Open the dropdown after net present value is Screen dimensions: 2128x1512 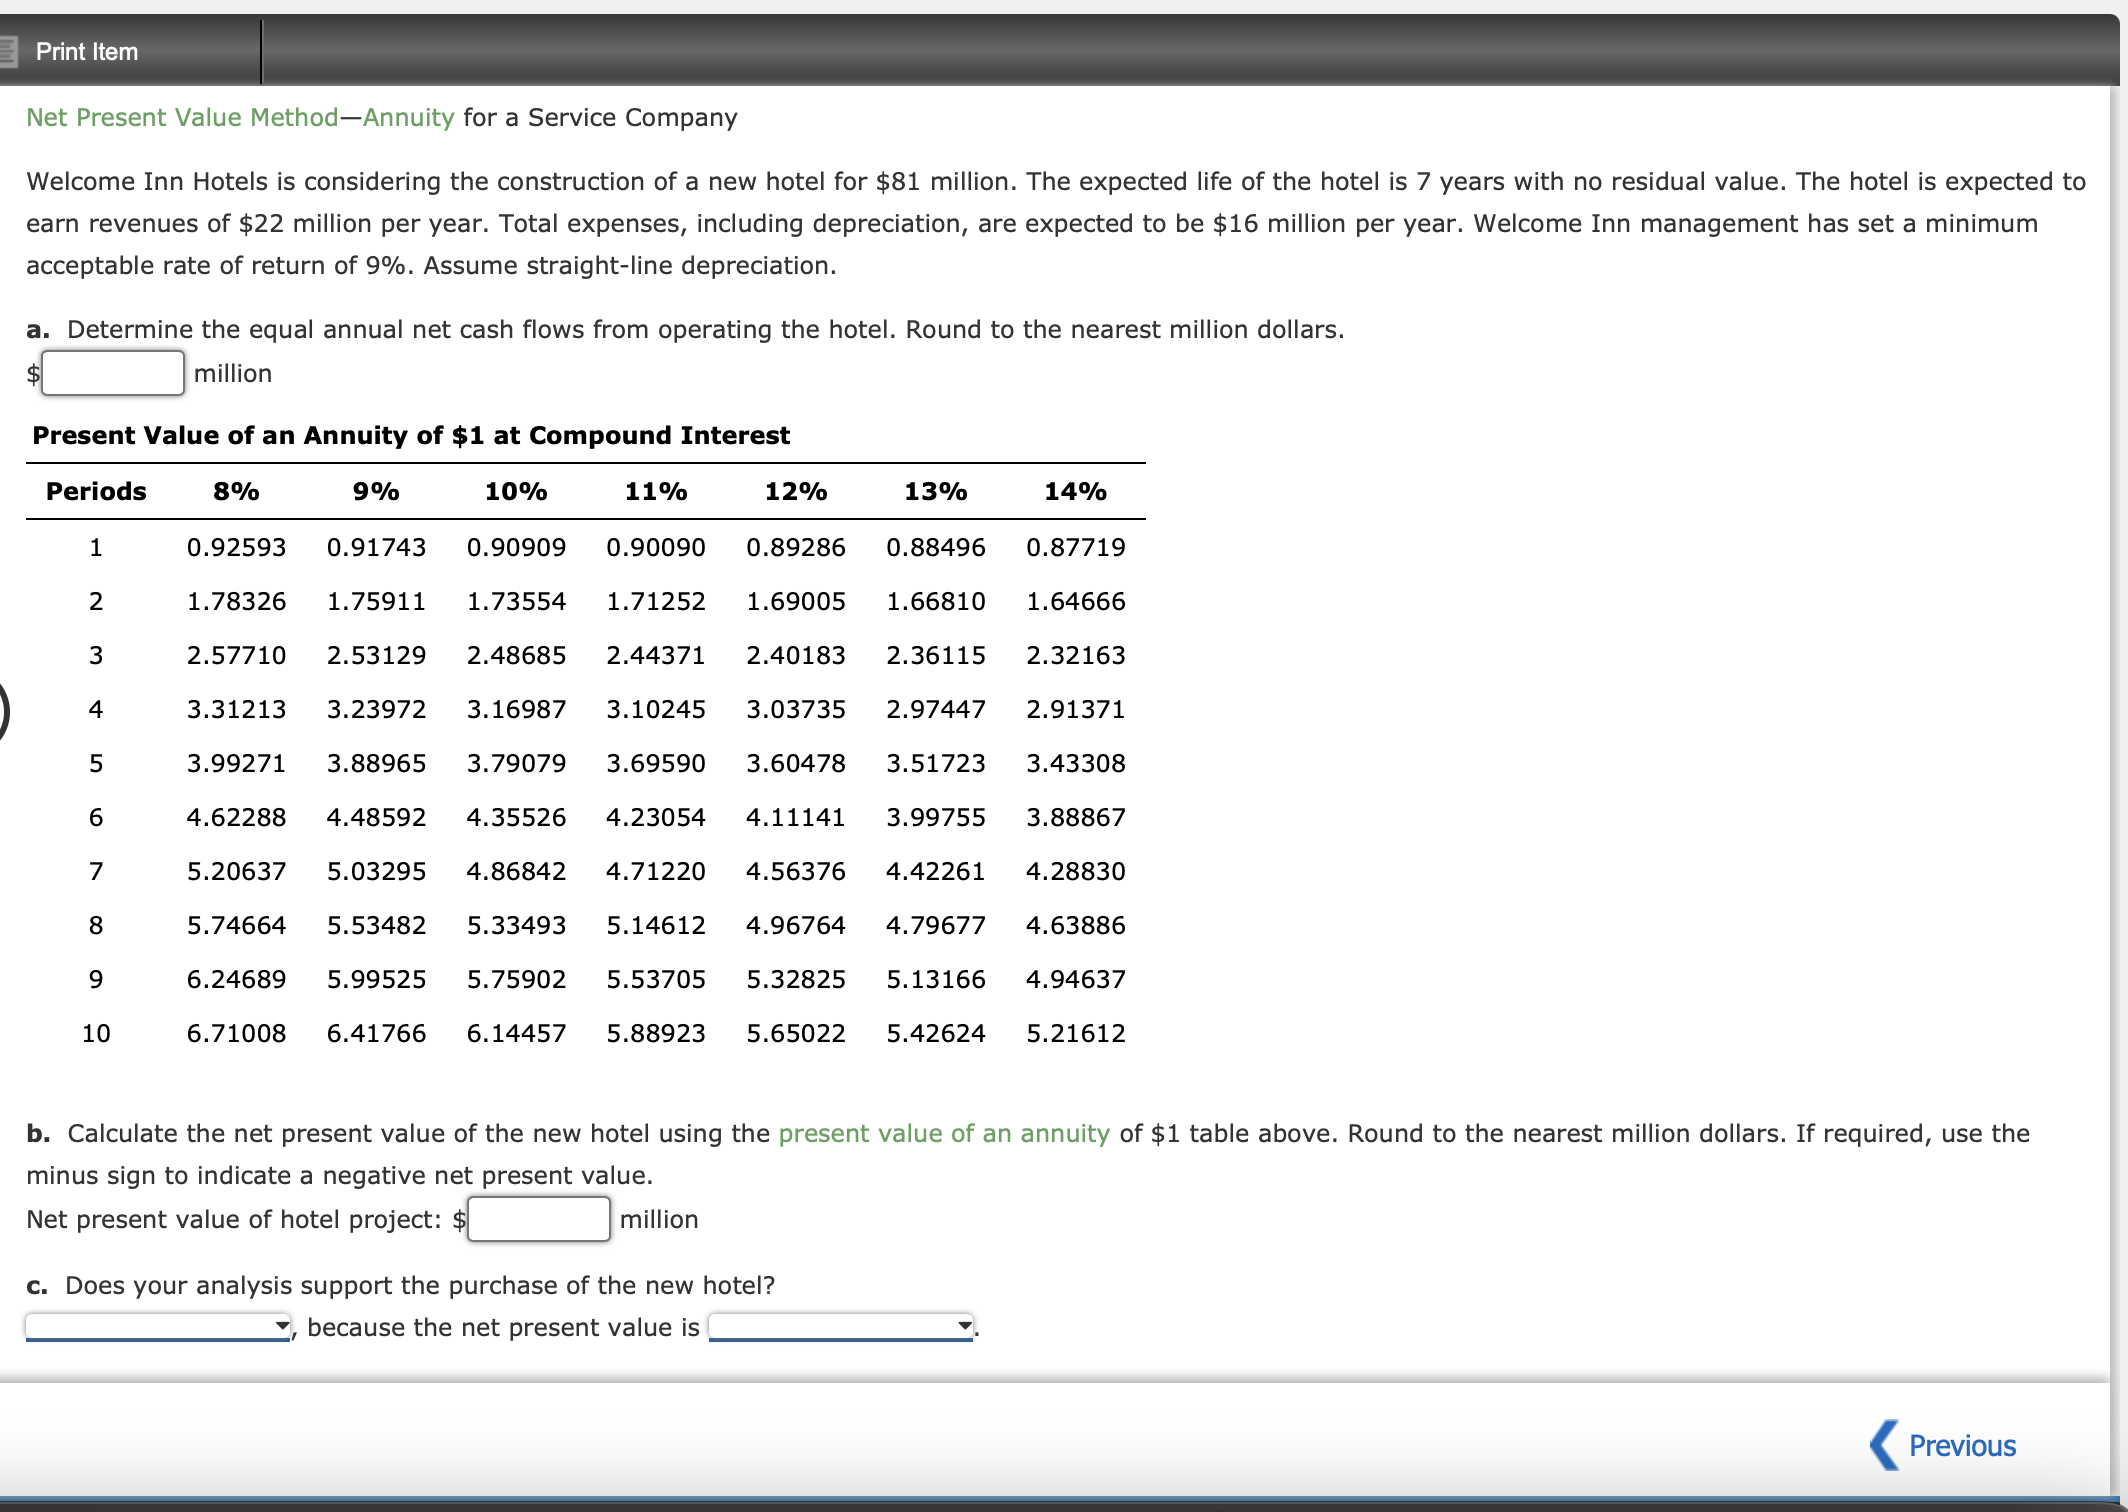(840, 1326)
